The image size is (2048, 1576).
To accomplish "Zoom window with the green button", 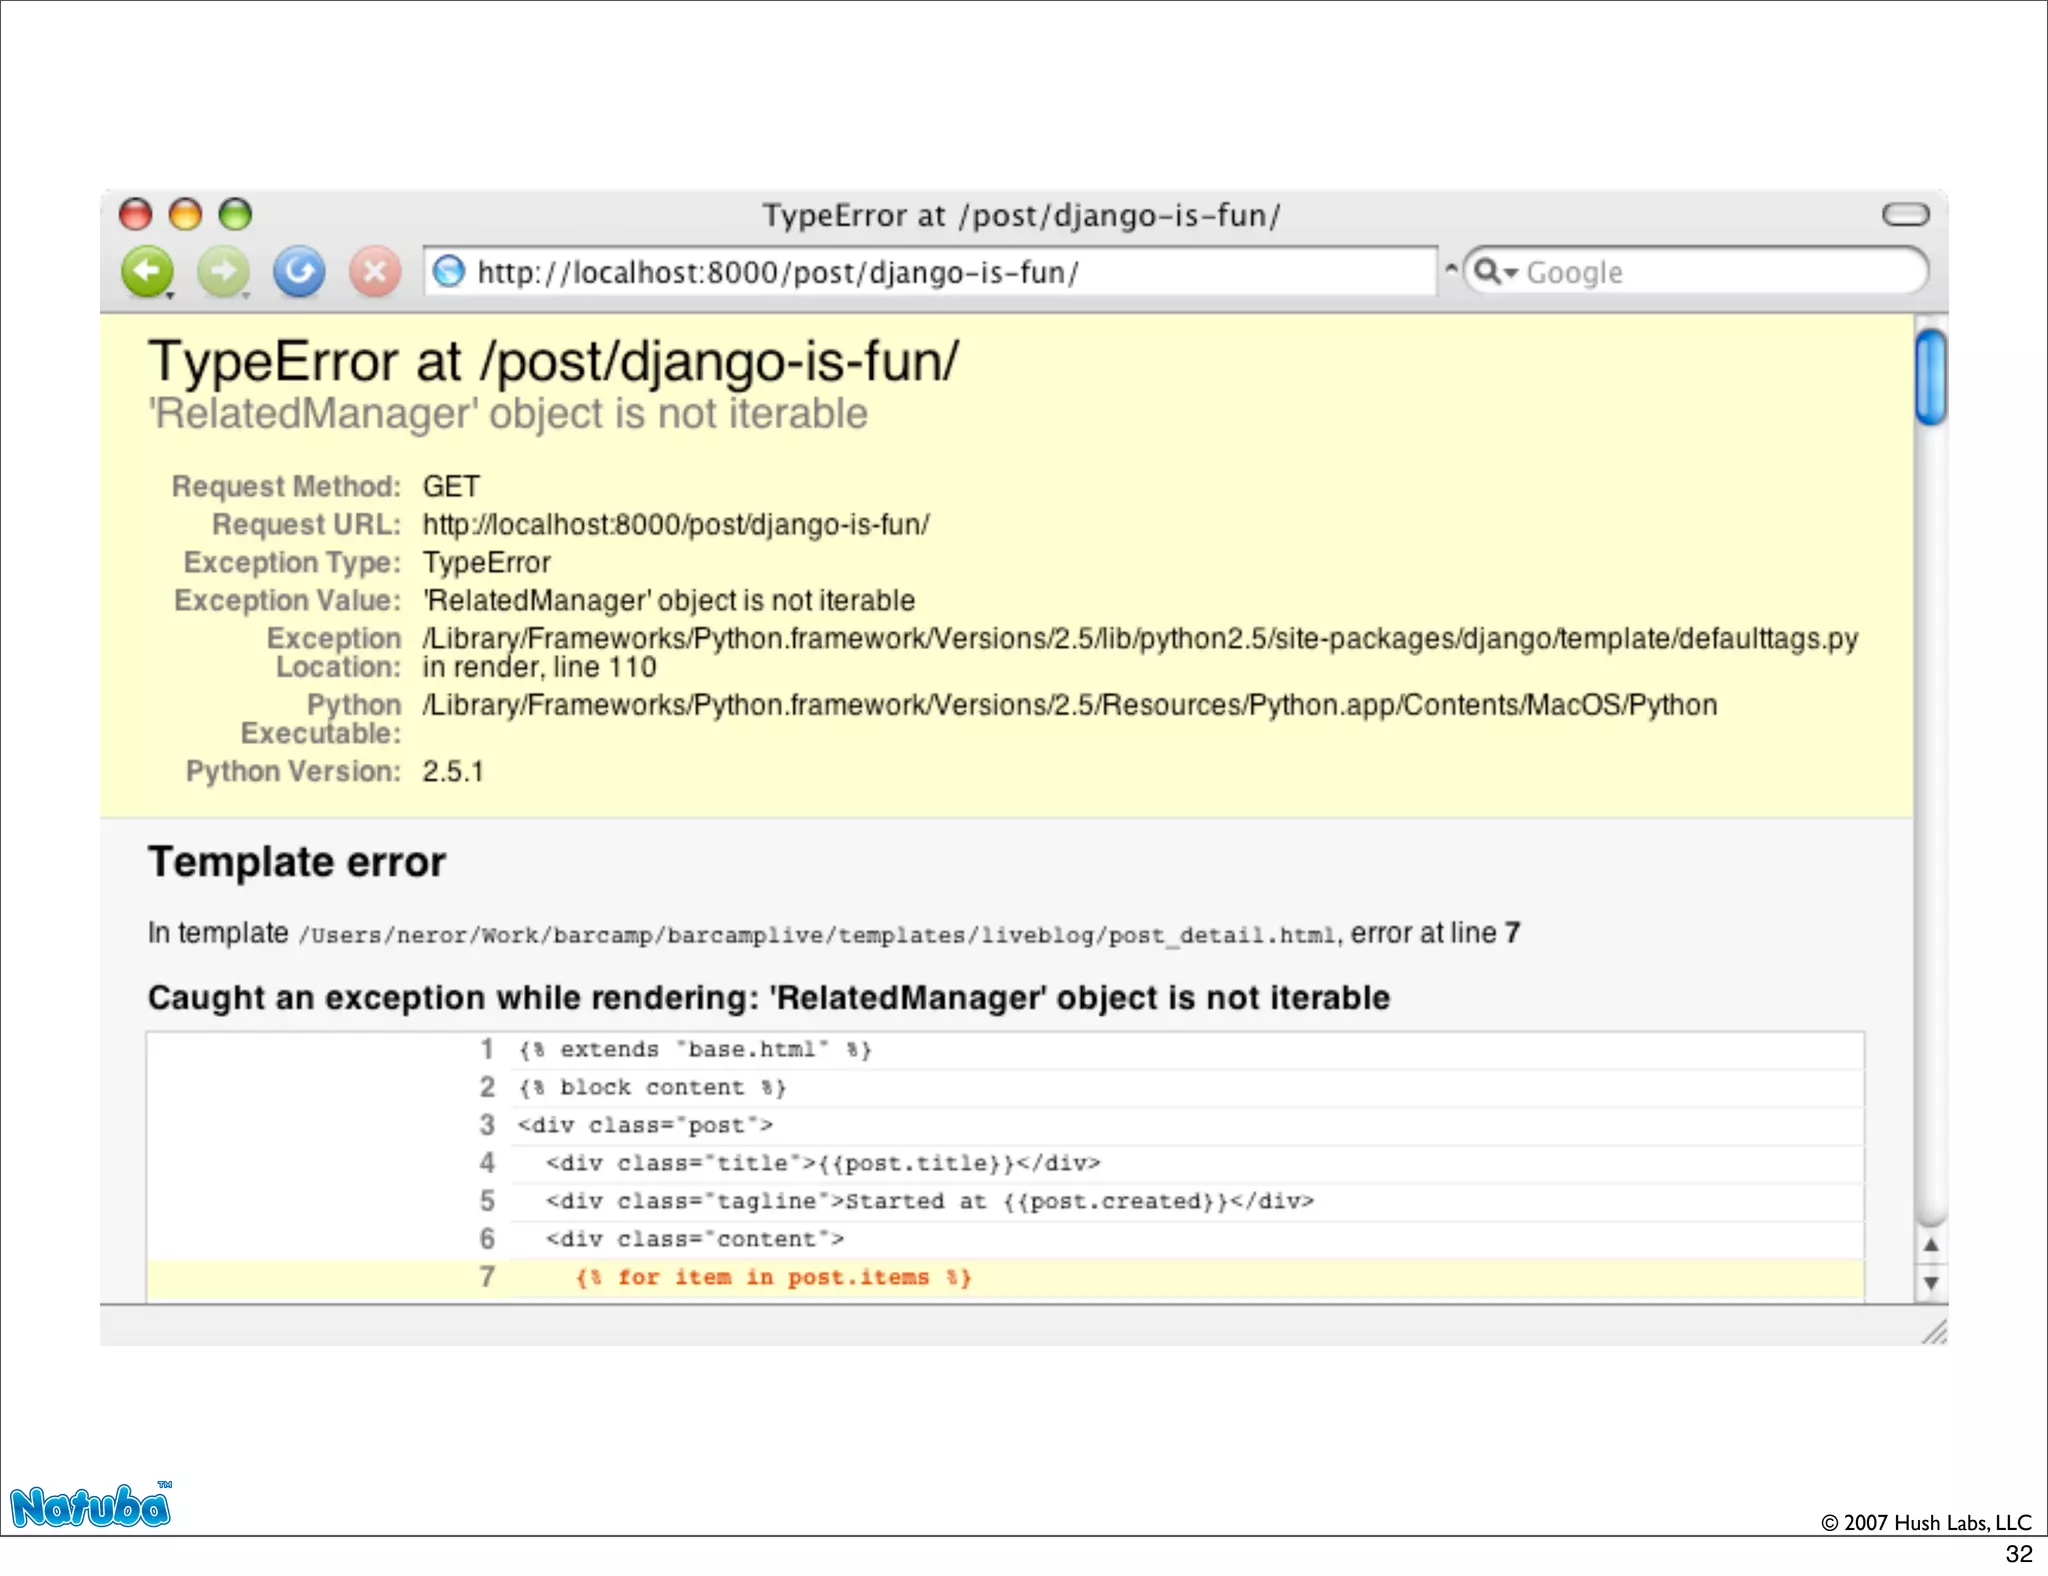I will pyautogui.click(x=235, y=214).
